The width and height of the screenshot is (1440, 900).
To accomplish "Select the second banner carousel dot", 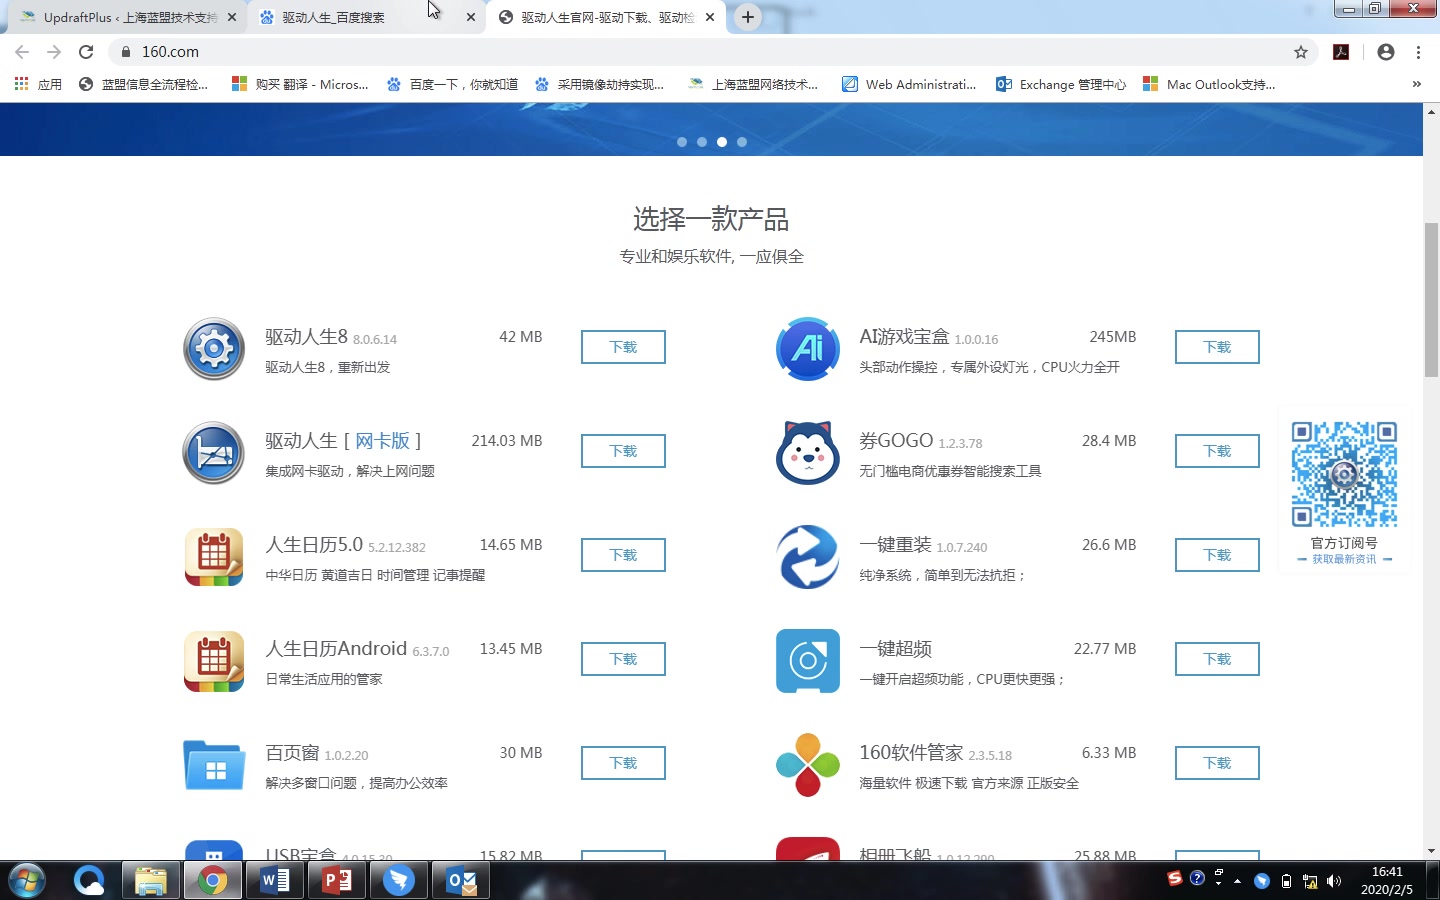I will click(702, 142).
